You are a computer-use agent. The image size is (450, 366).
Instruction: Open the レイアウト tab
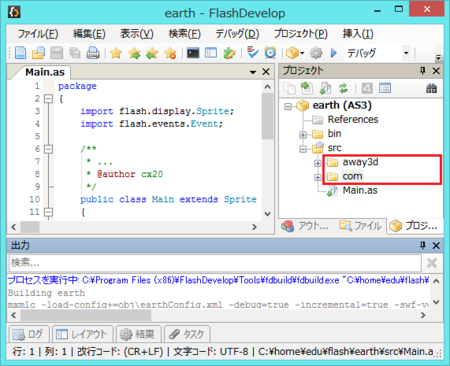coord(82,334)
